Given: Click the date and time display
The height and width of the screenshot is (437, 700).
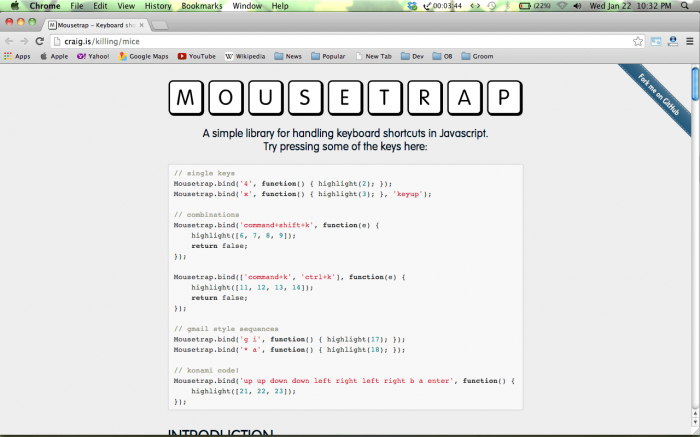Looking at the screenshot, I should [x=630, y=6].
